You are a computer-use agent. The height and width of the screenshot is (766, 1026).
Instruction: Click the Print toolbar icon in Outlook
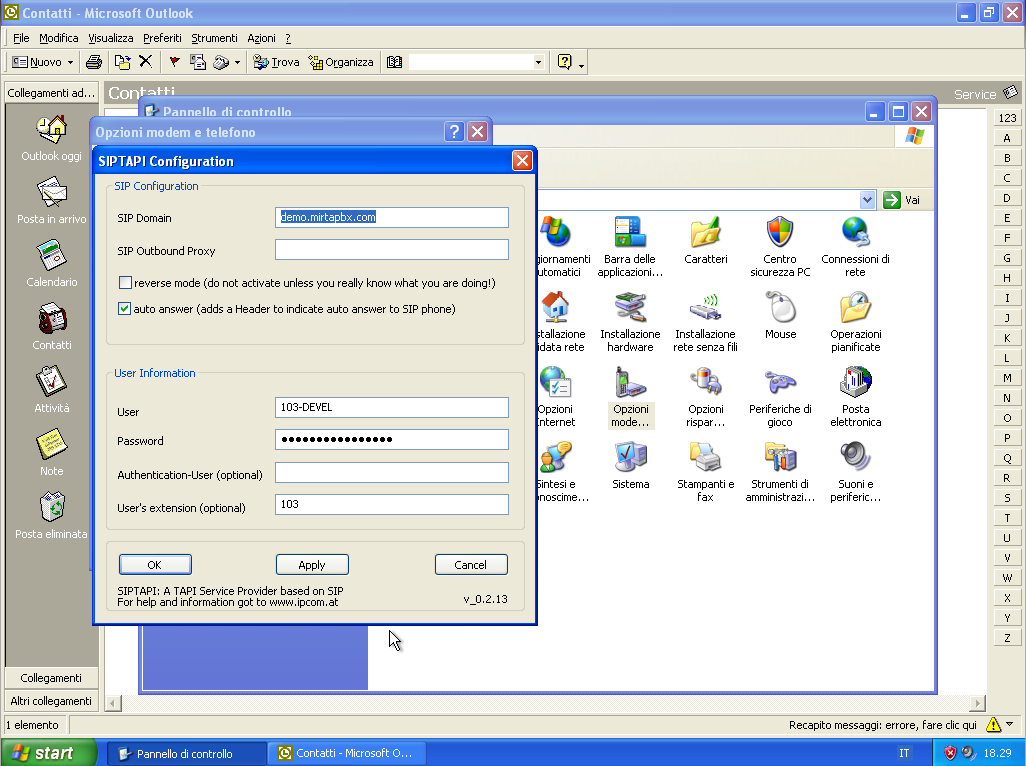click(94, 62)
